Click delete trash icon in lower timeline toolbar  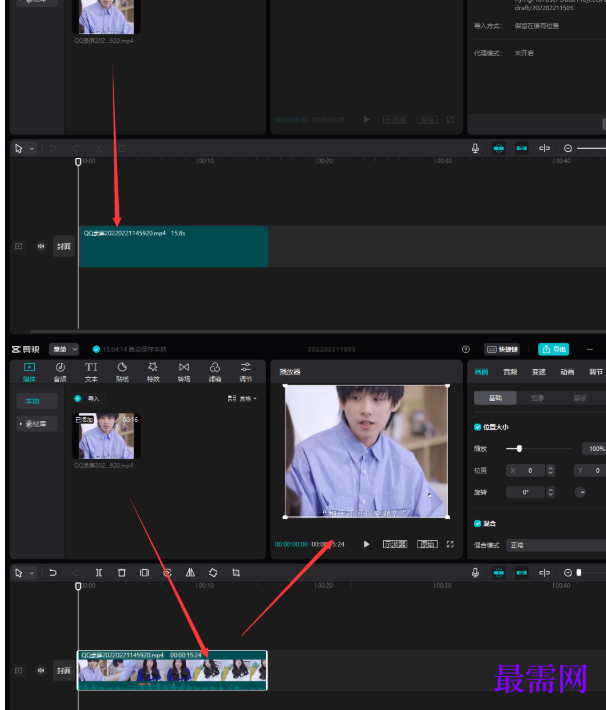point(121,573)
